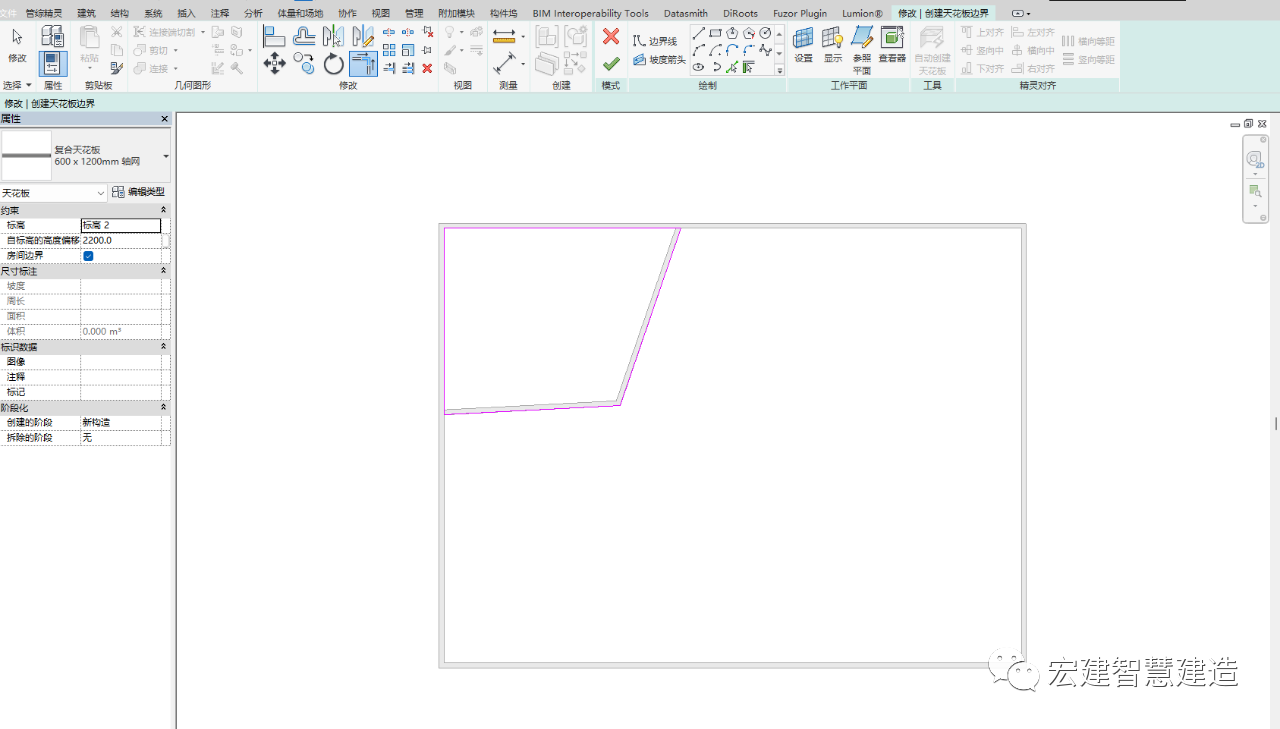Click Show (显示) work plane icon
This screenshot has height=729, width=1280.
coord(833,46)
